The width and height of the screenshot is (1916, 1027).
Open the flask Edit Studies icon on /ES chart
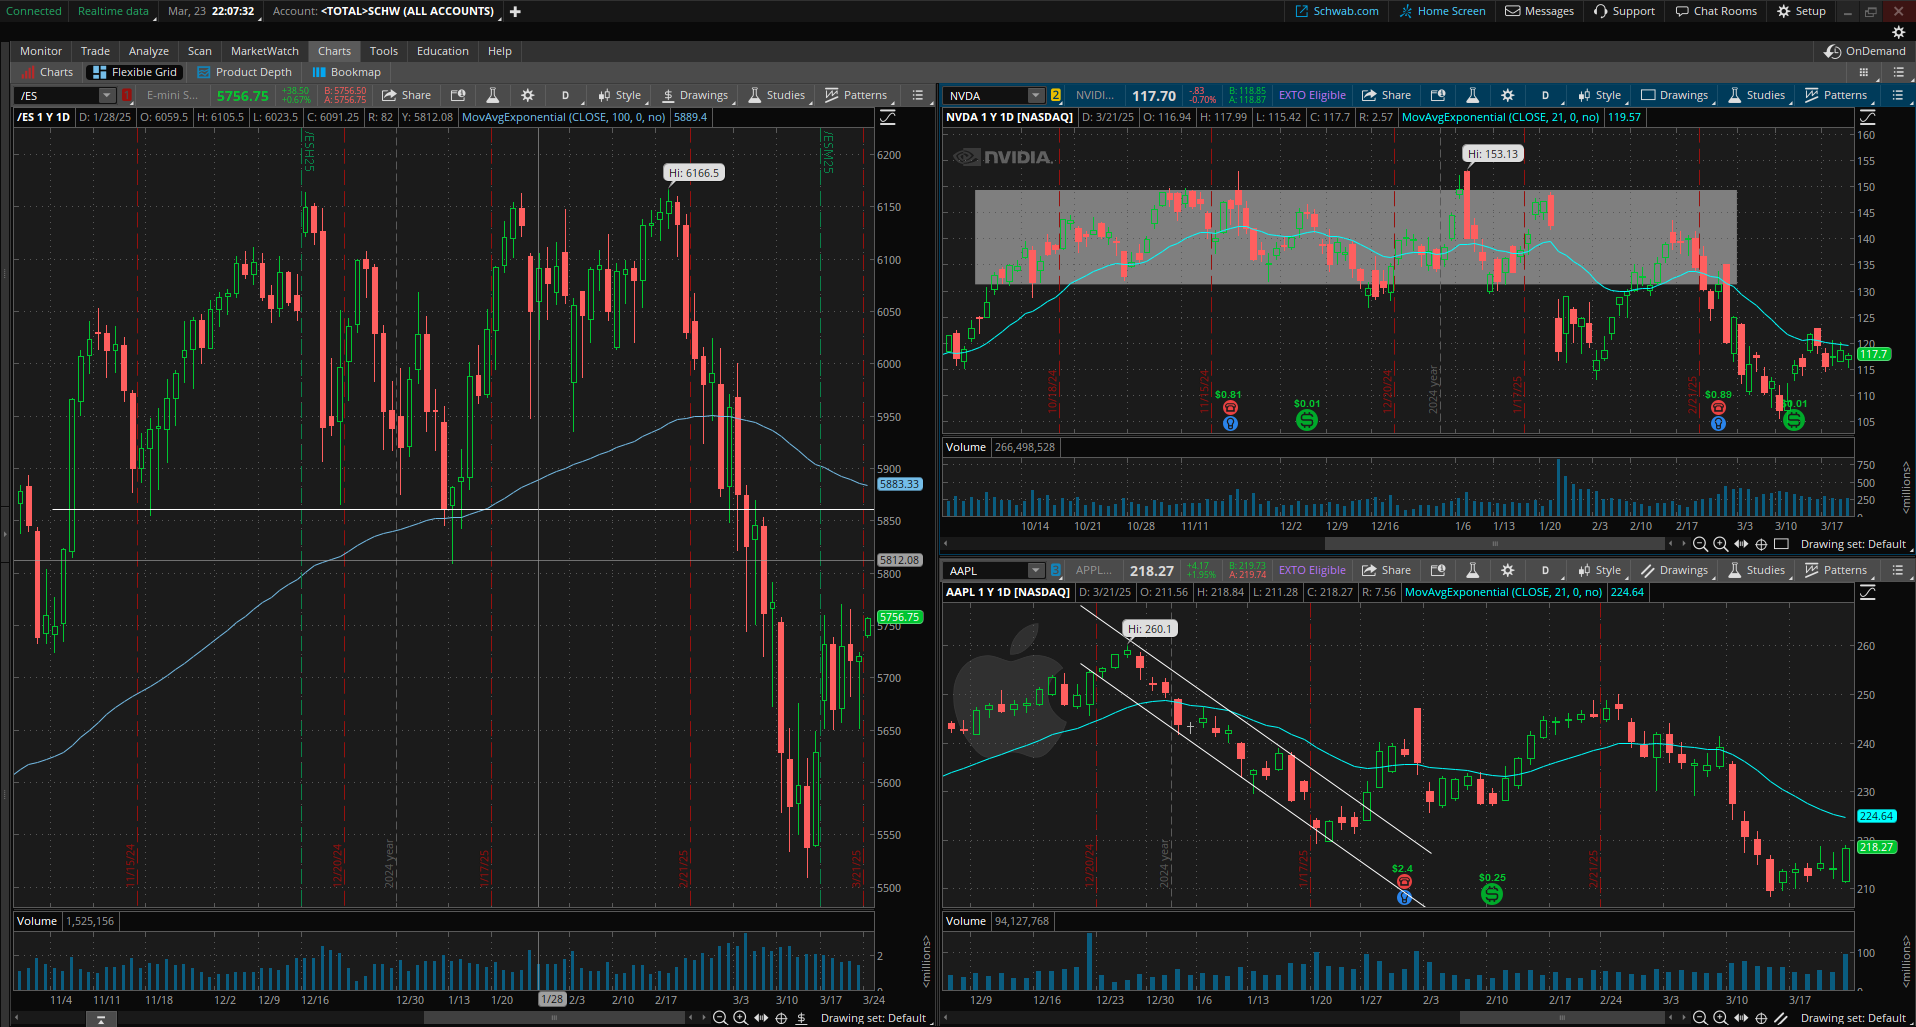pos(492,95)
